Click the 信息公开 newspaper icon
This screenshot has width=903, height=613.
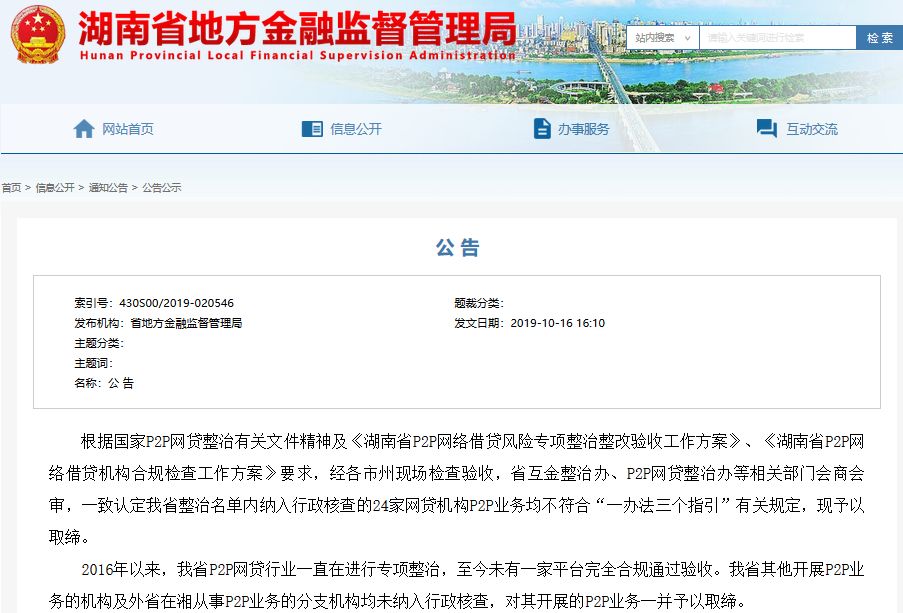point(312,129)
